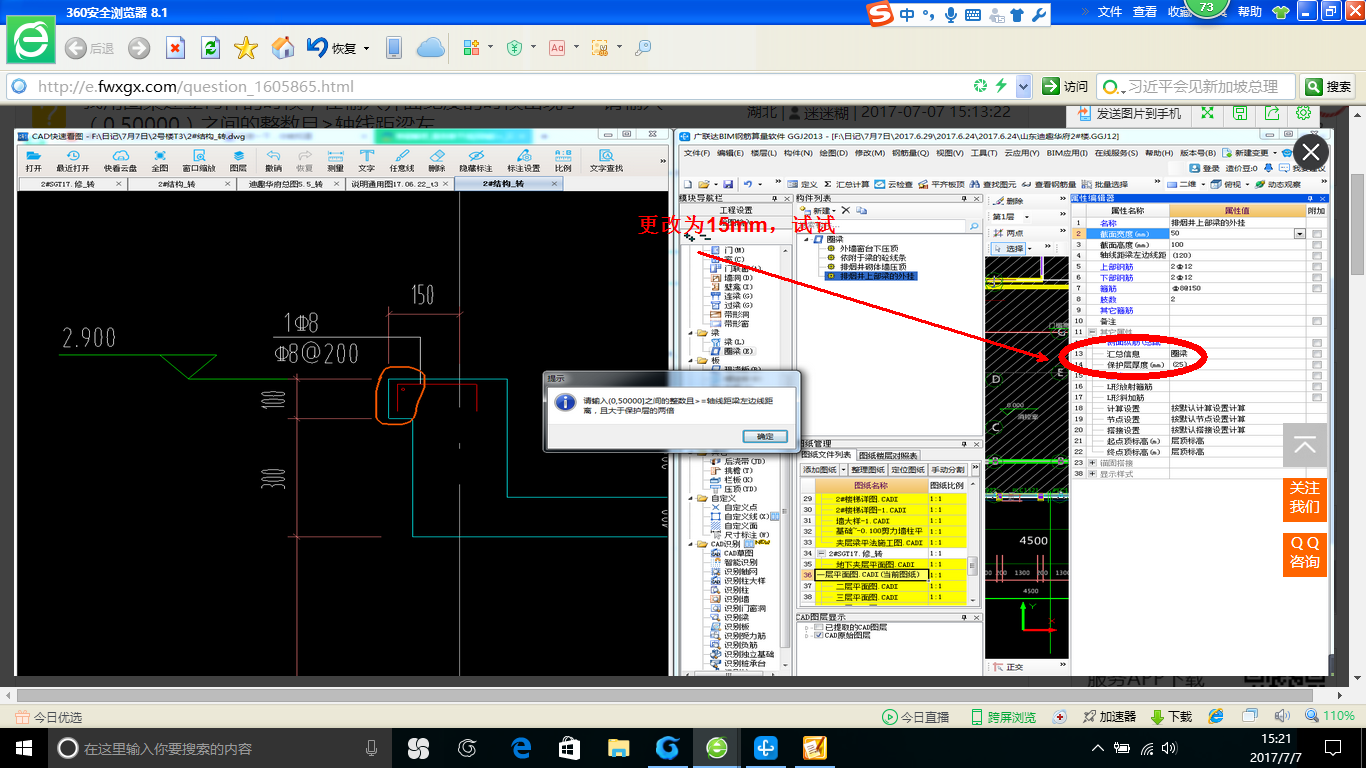Click 查找图元 binoculars tool
The height and width of the screenshot is (768, 1366).
click(994, 184)
